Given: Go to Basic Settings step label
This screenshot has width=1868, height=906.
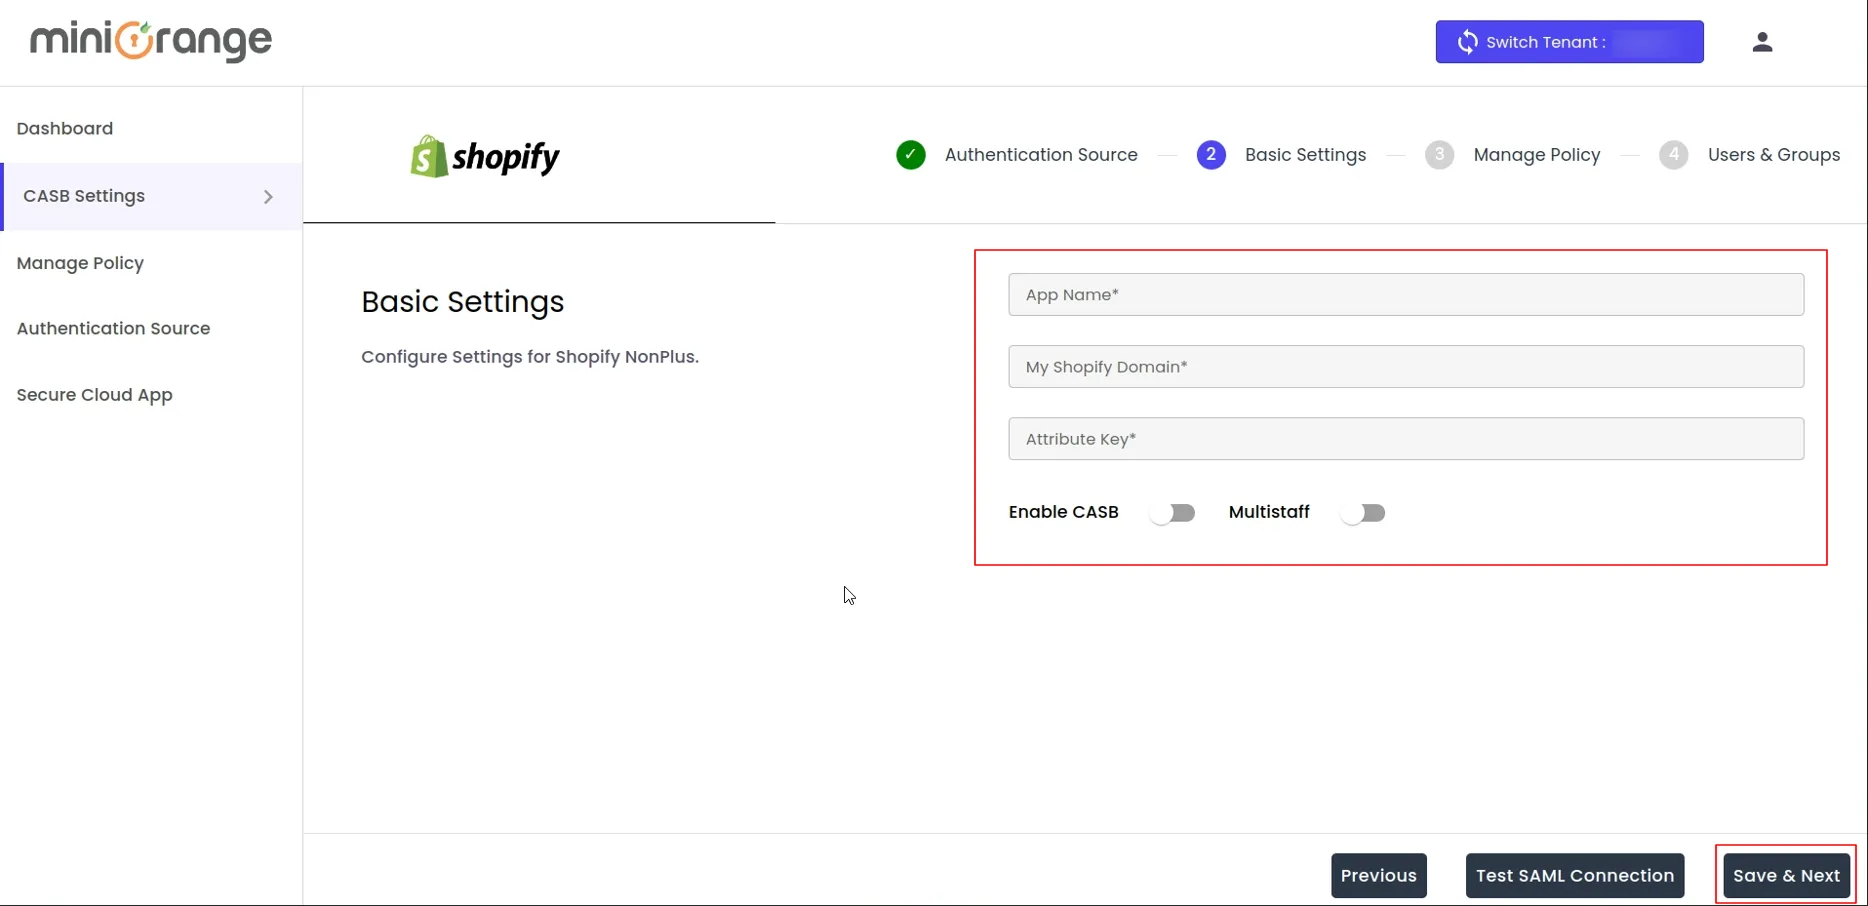Looking at the screenshot, I should click(1305, 155).
